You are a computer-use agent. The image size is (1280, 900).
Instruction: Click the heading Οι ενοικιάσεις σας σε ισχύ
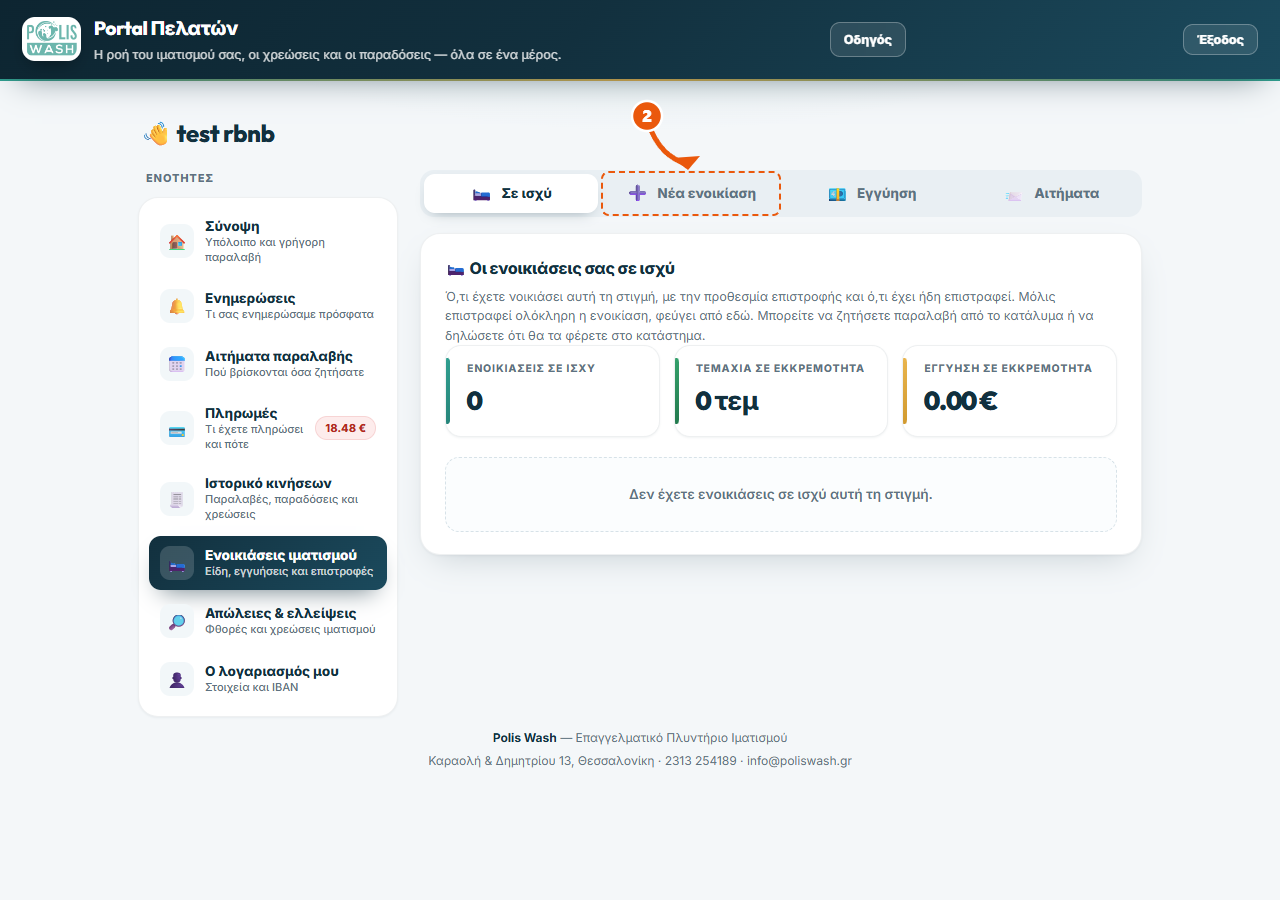tap(561, 269)
